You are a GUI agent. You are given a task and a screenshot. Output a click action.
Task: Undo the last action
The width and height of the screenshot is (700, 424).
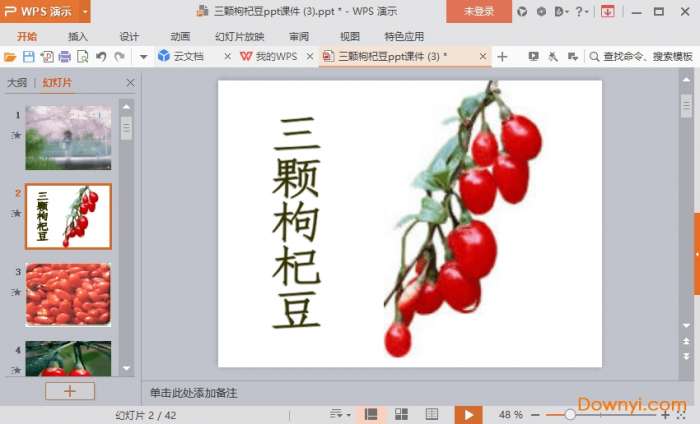pyautogui.click(x=101, y=57)
